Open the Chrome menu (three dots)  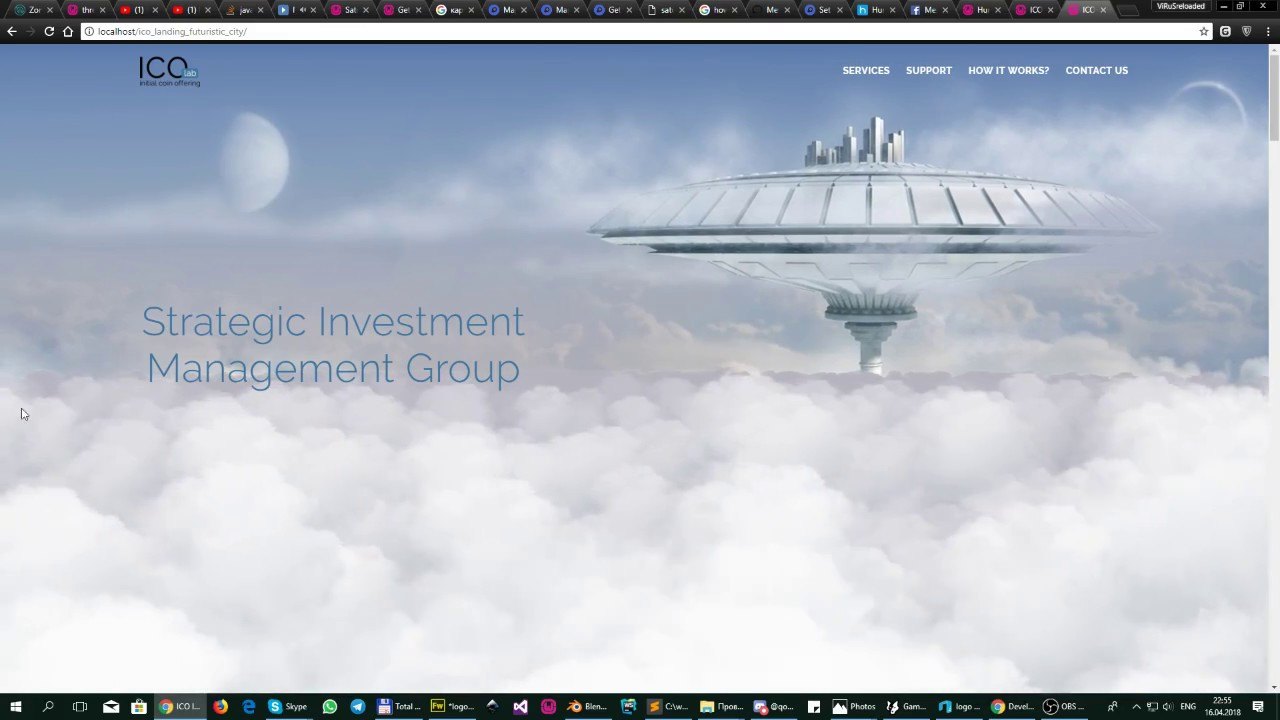tap(1266, 31)
